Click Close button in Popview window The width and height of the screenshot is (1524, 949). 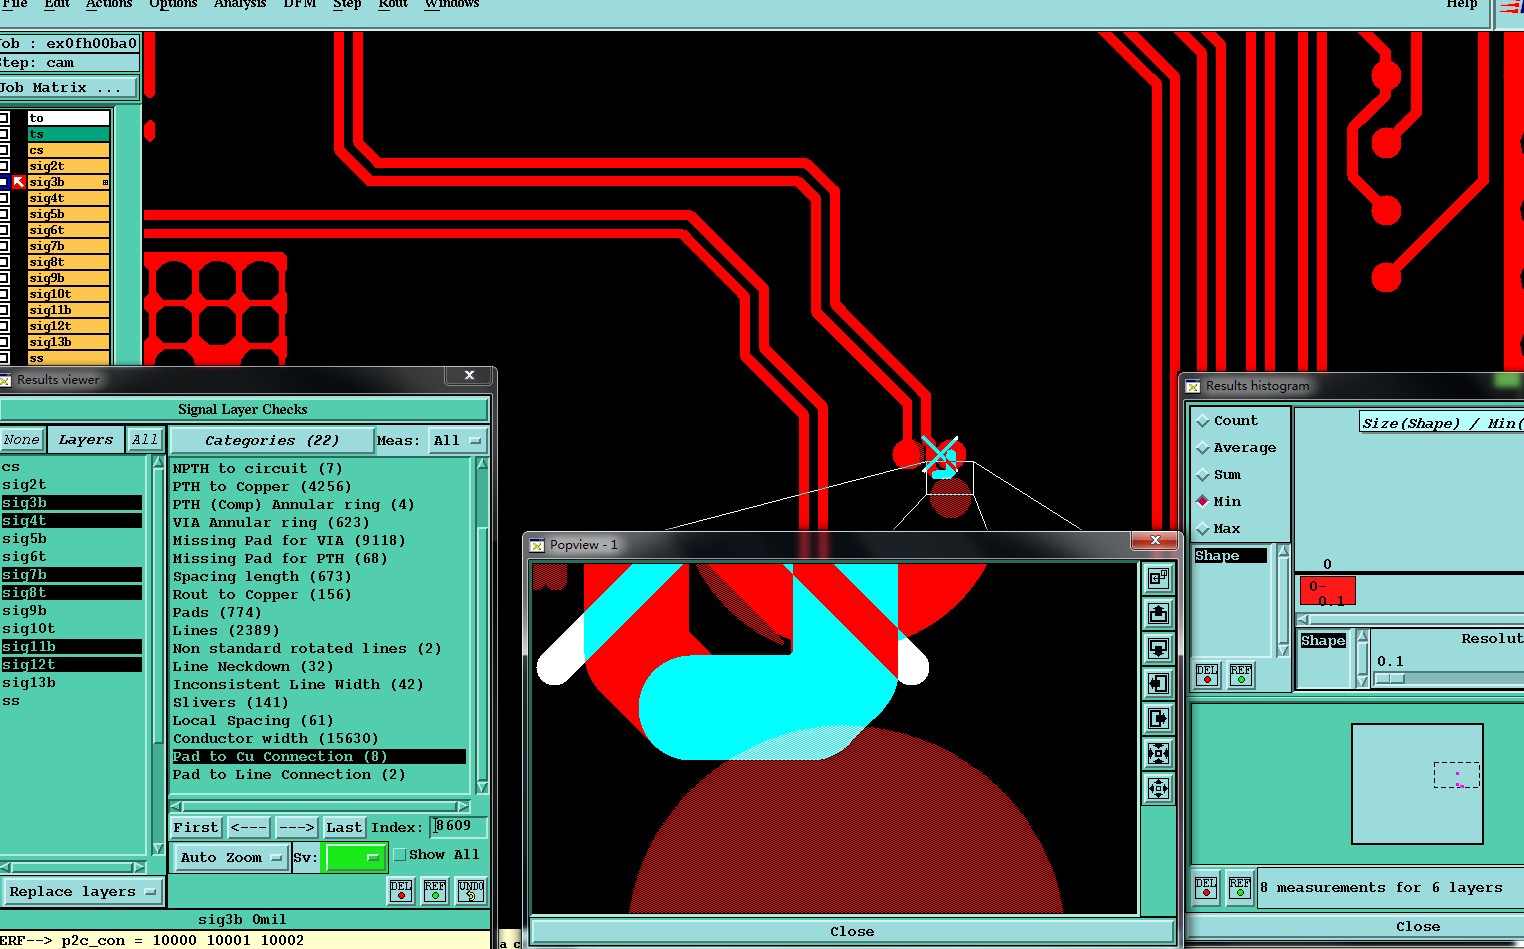(x=852, y=931)
